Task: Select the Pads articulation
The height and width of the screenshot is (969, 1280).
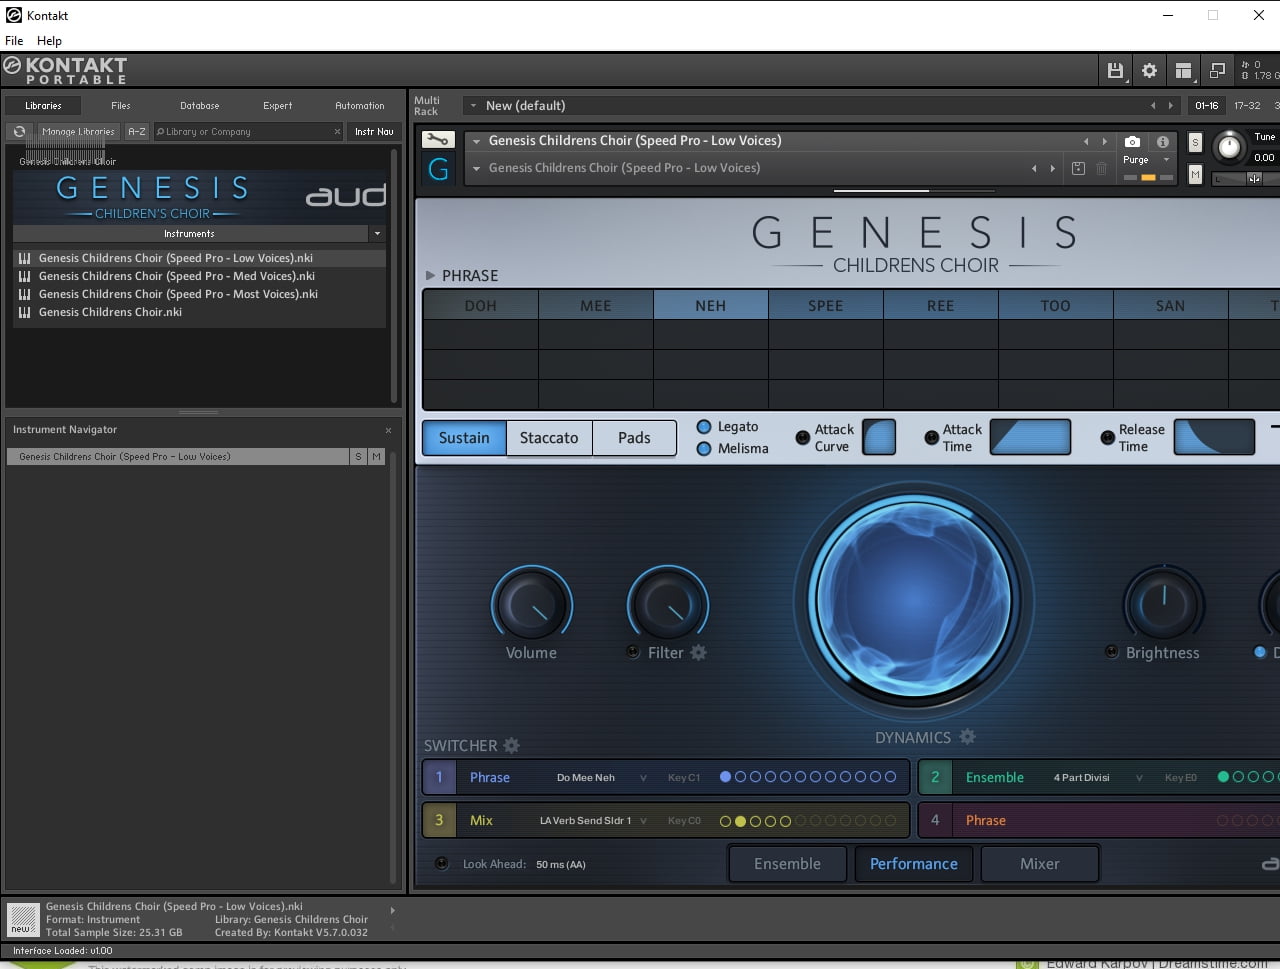Action: pos(634,438)
